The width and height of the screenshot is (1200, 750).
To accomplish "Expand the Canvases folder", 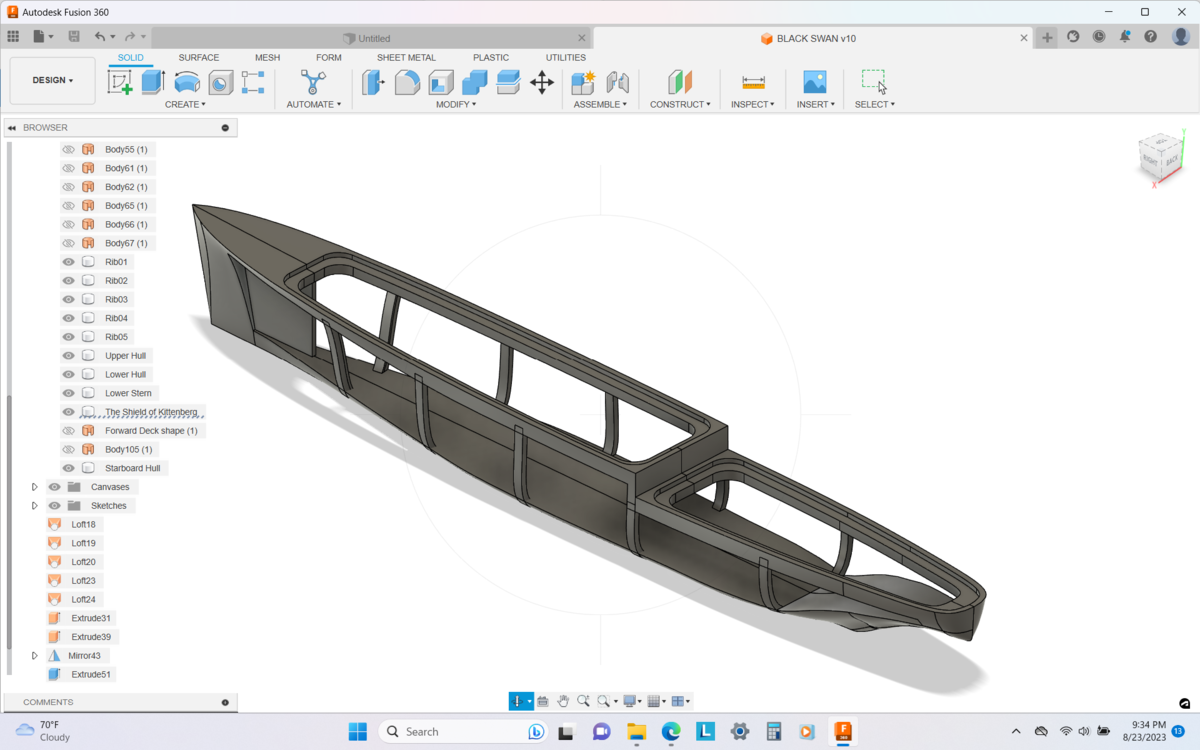I will (x=35, y=487).
